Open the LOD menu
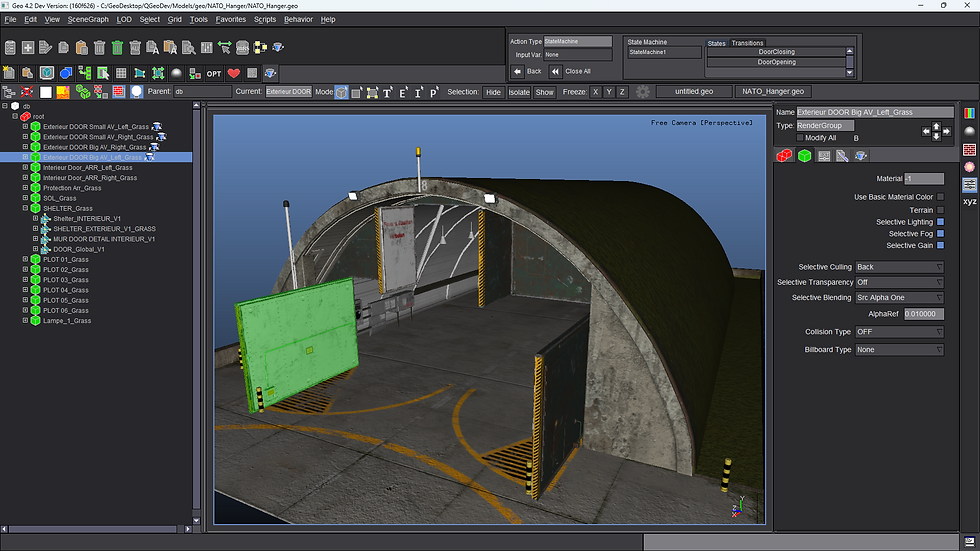980x551 pixels. coord(124,19)
